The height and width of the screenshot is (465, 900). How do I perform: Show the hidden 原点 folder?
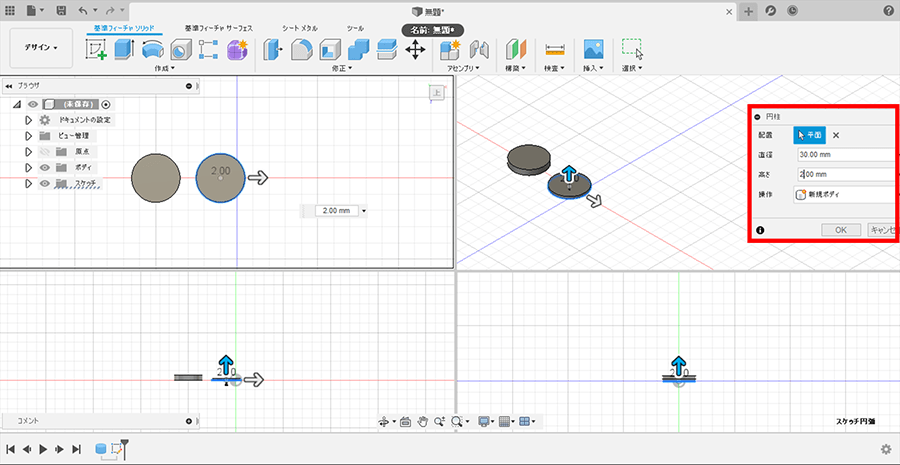pos(46,151)
